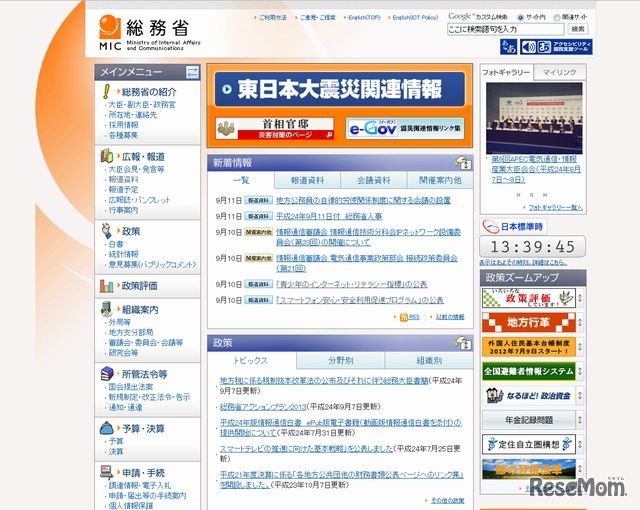Open the 東日本大震災関連情報 banner
640x510 pixels.
340,89
